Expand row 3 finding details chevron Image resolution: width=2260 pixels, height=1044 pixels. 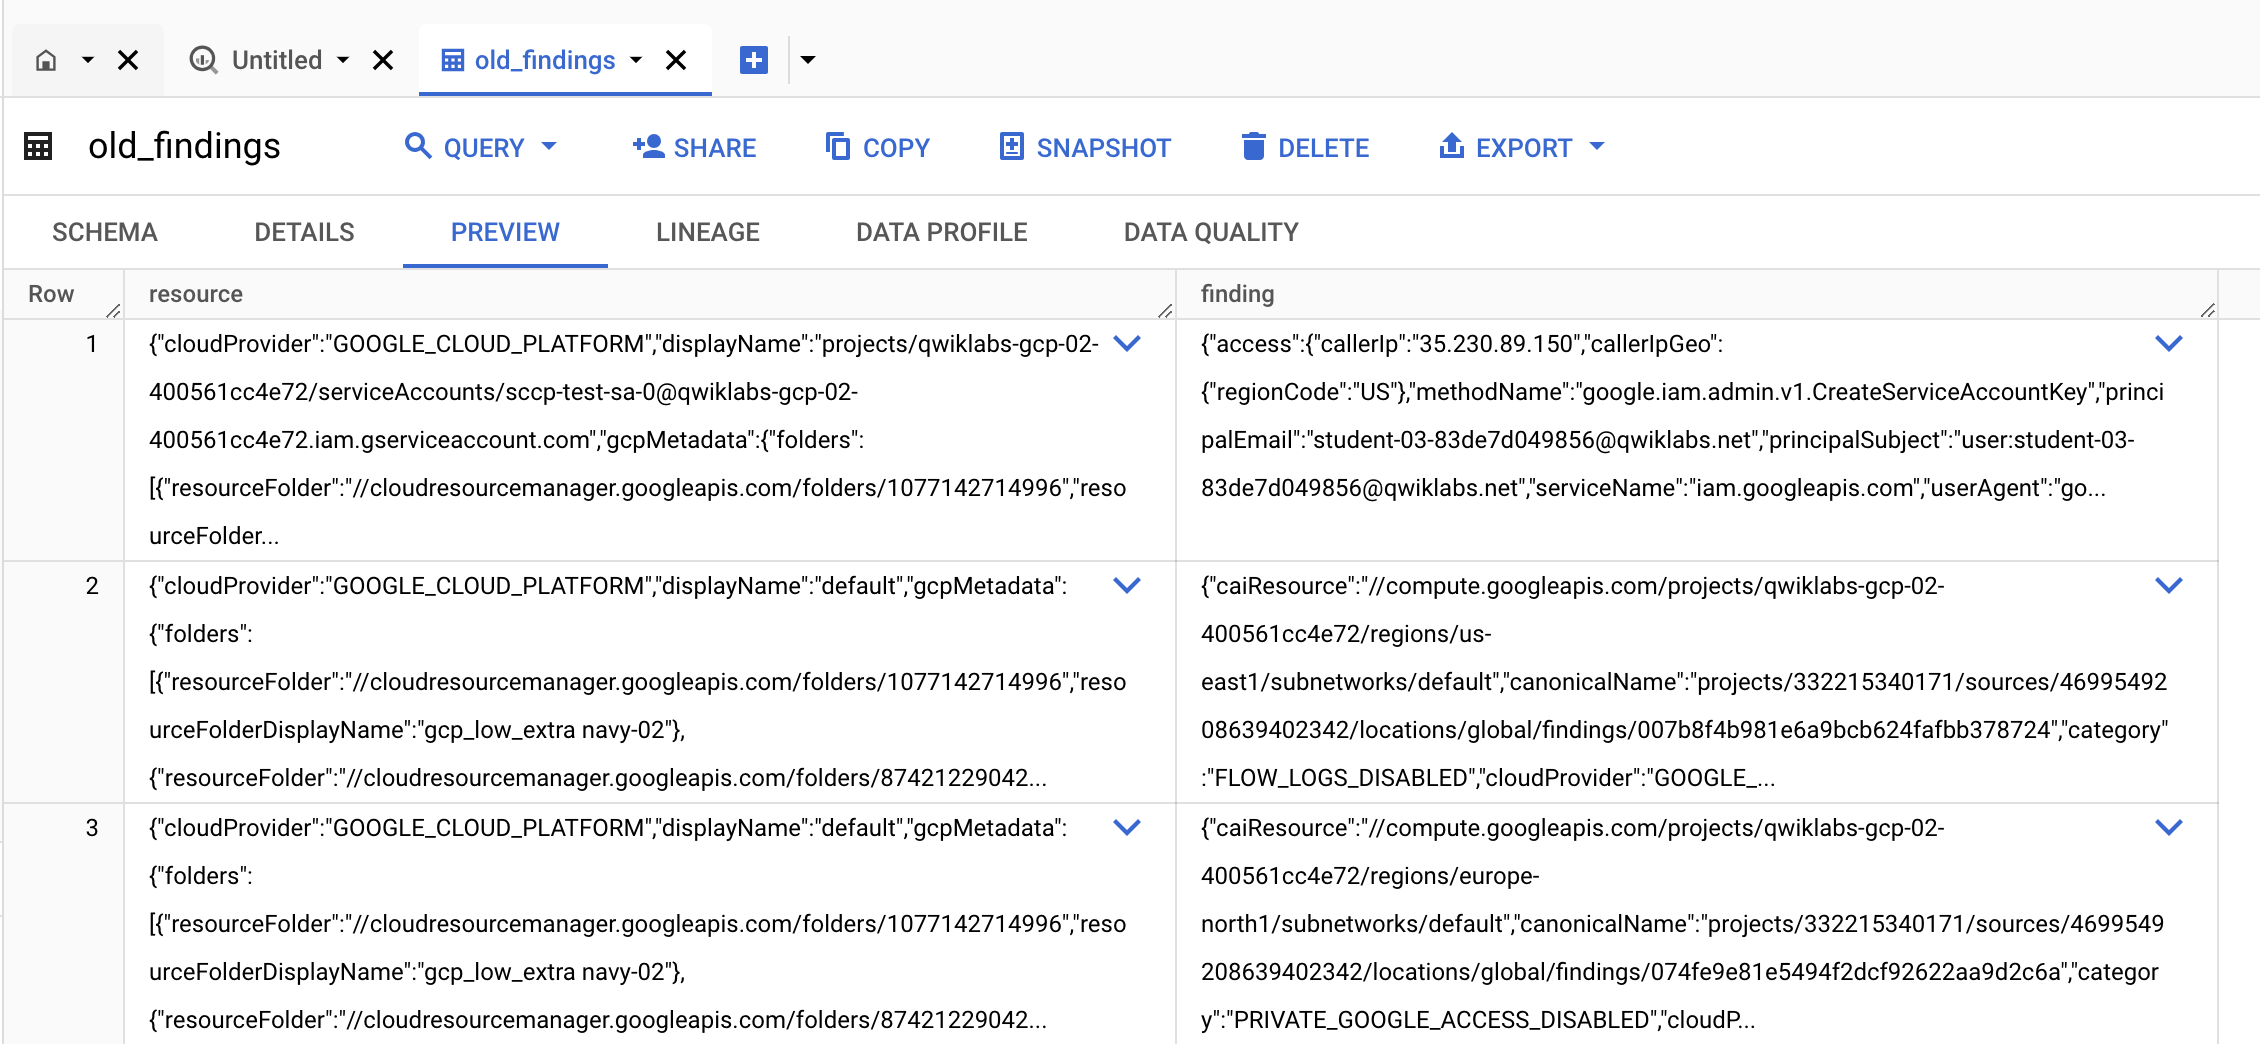click(2169, 828)
